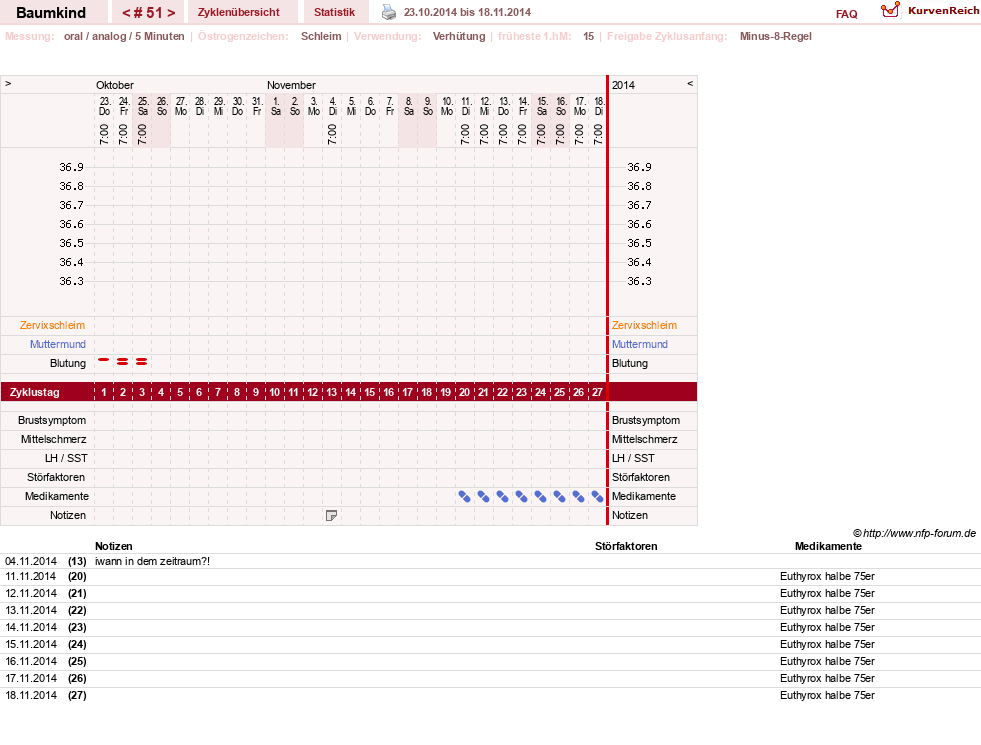Click the Verhütung usage value
Image resolution: width=981 pixels, height=745 pixels.
459,36
